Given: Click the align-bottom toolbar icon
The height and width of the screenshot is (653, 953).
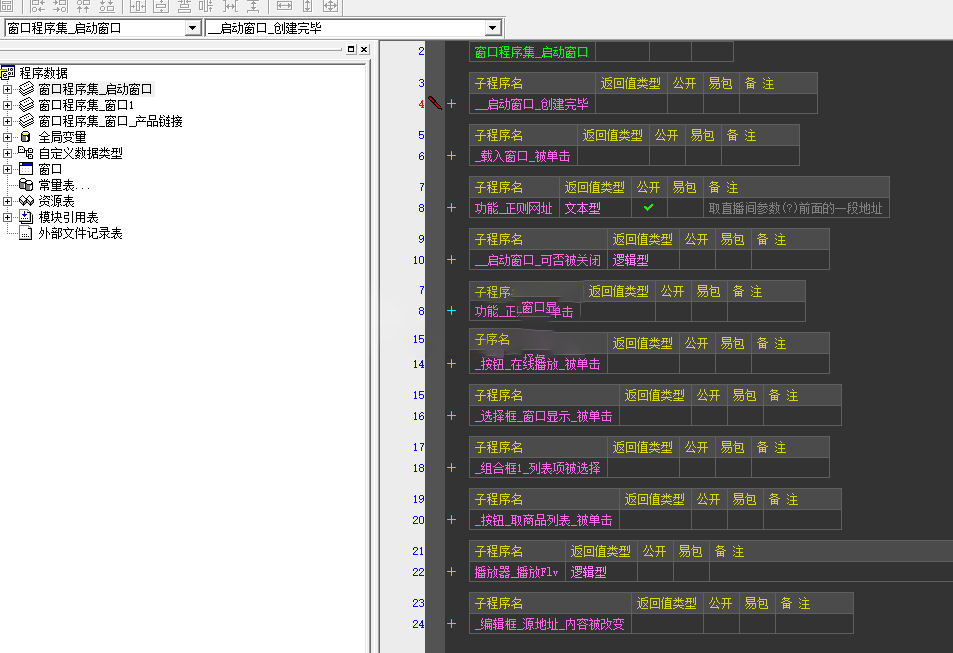Looking at the screenshot, I should [106, 7].
